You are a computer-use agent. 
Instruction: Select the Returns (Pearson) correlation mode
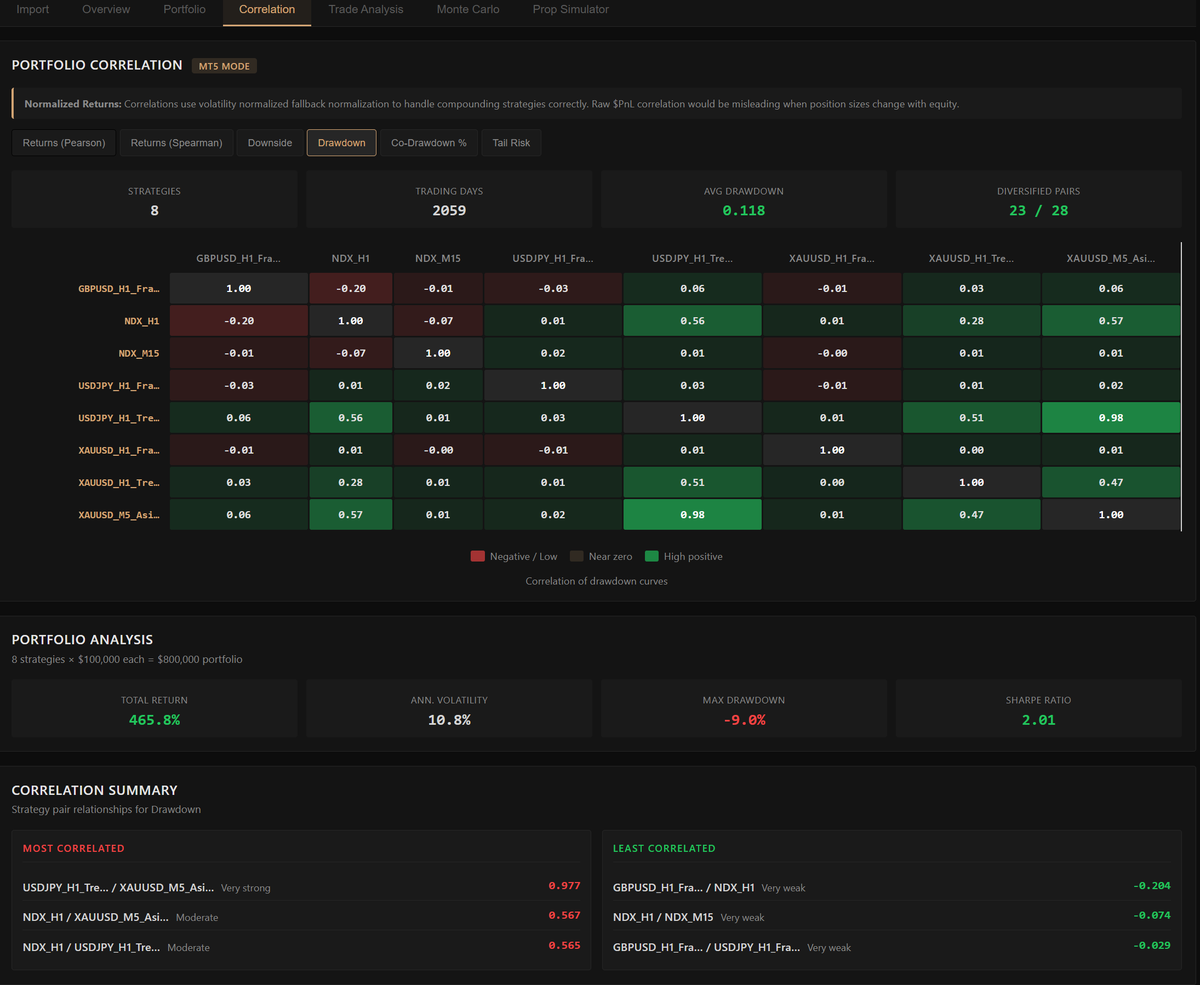(63, 142)
